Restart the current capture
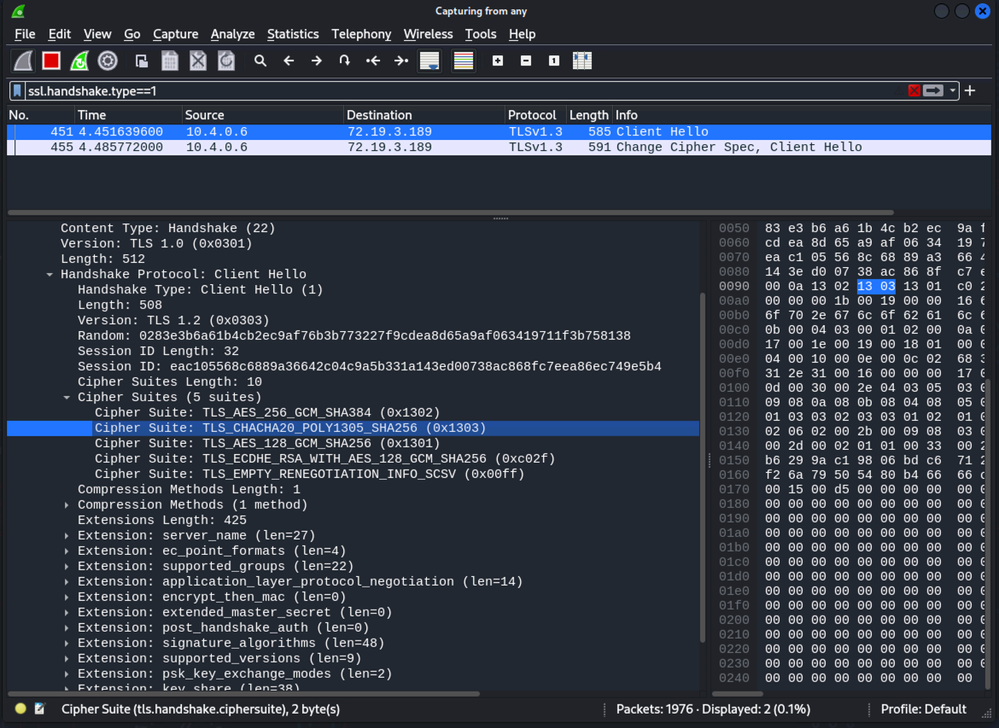999x728 pixels. point(79,61)
